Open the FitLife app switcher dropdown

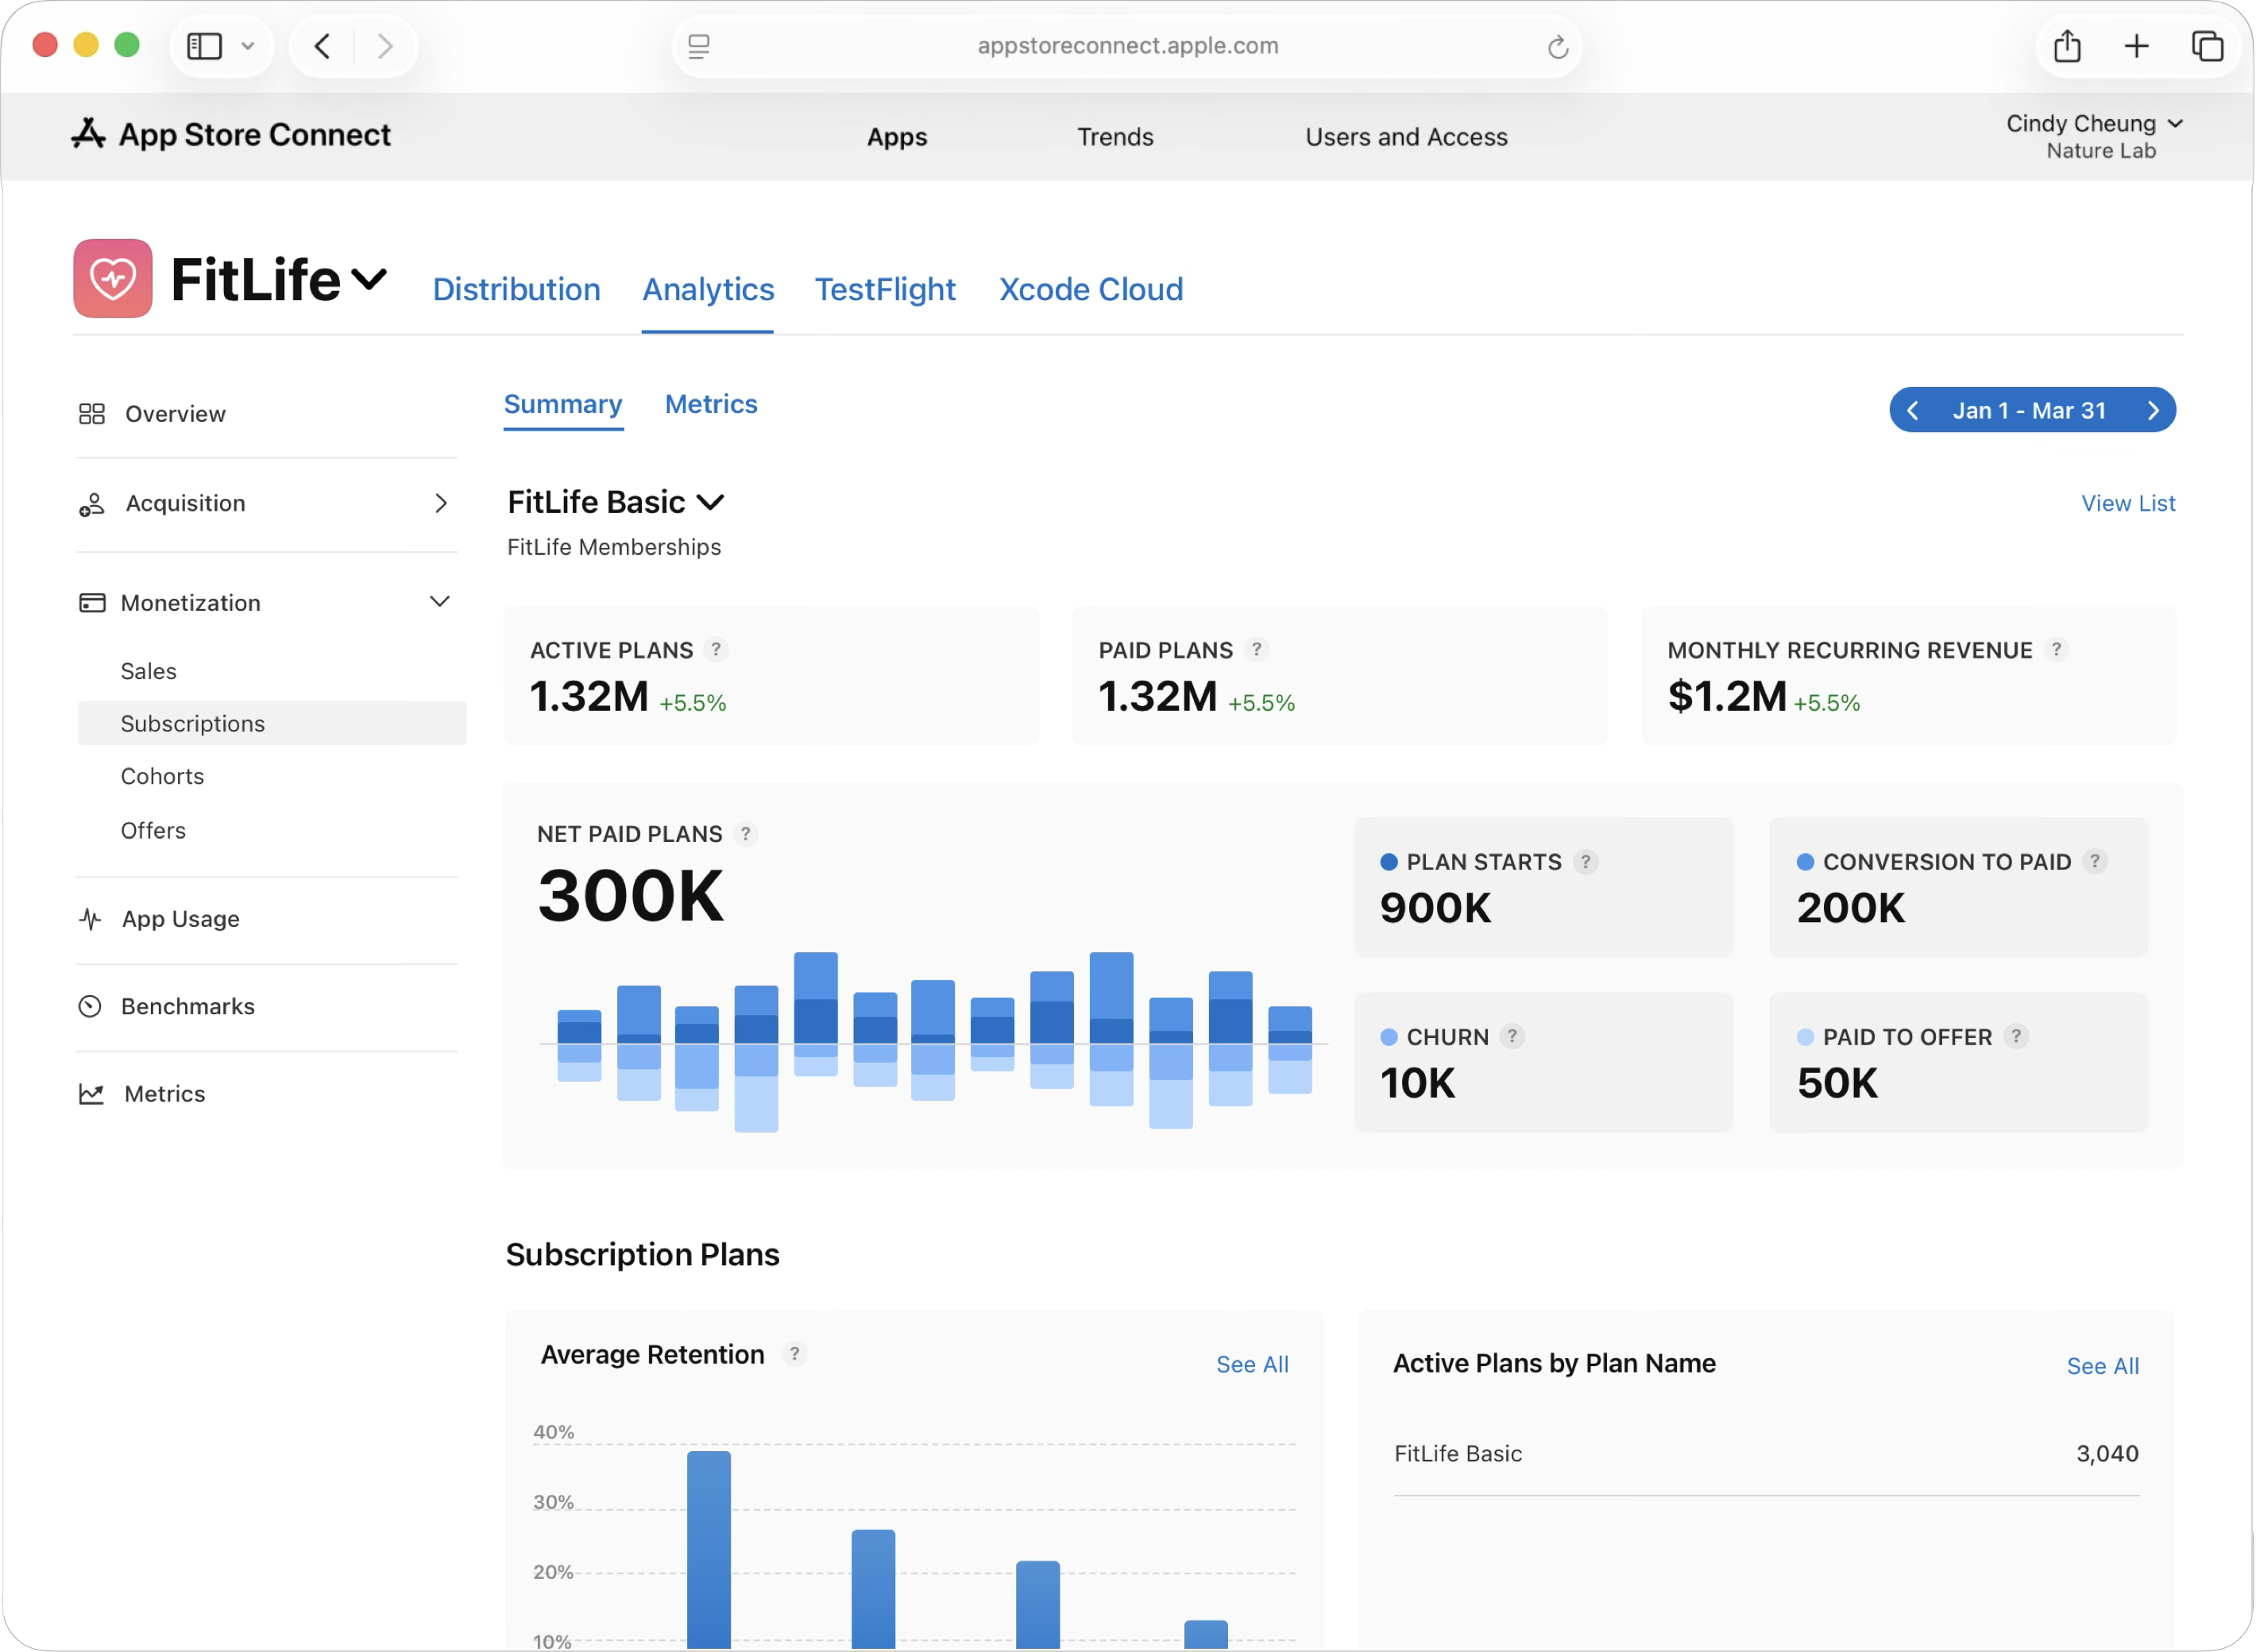pyautogui.click(x=369, y=279)
